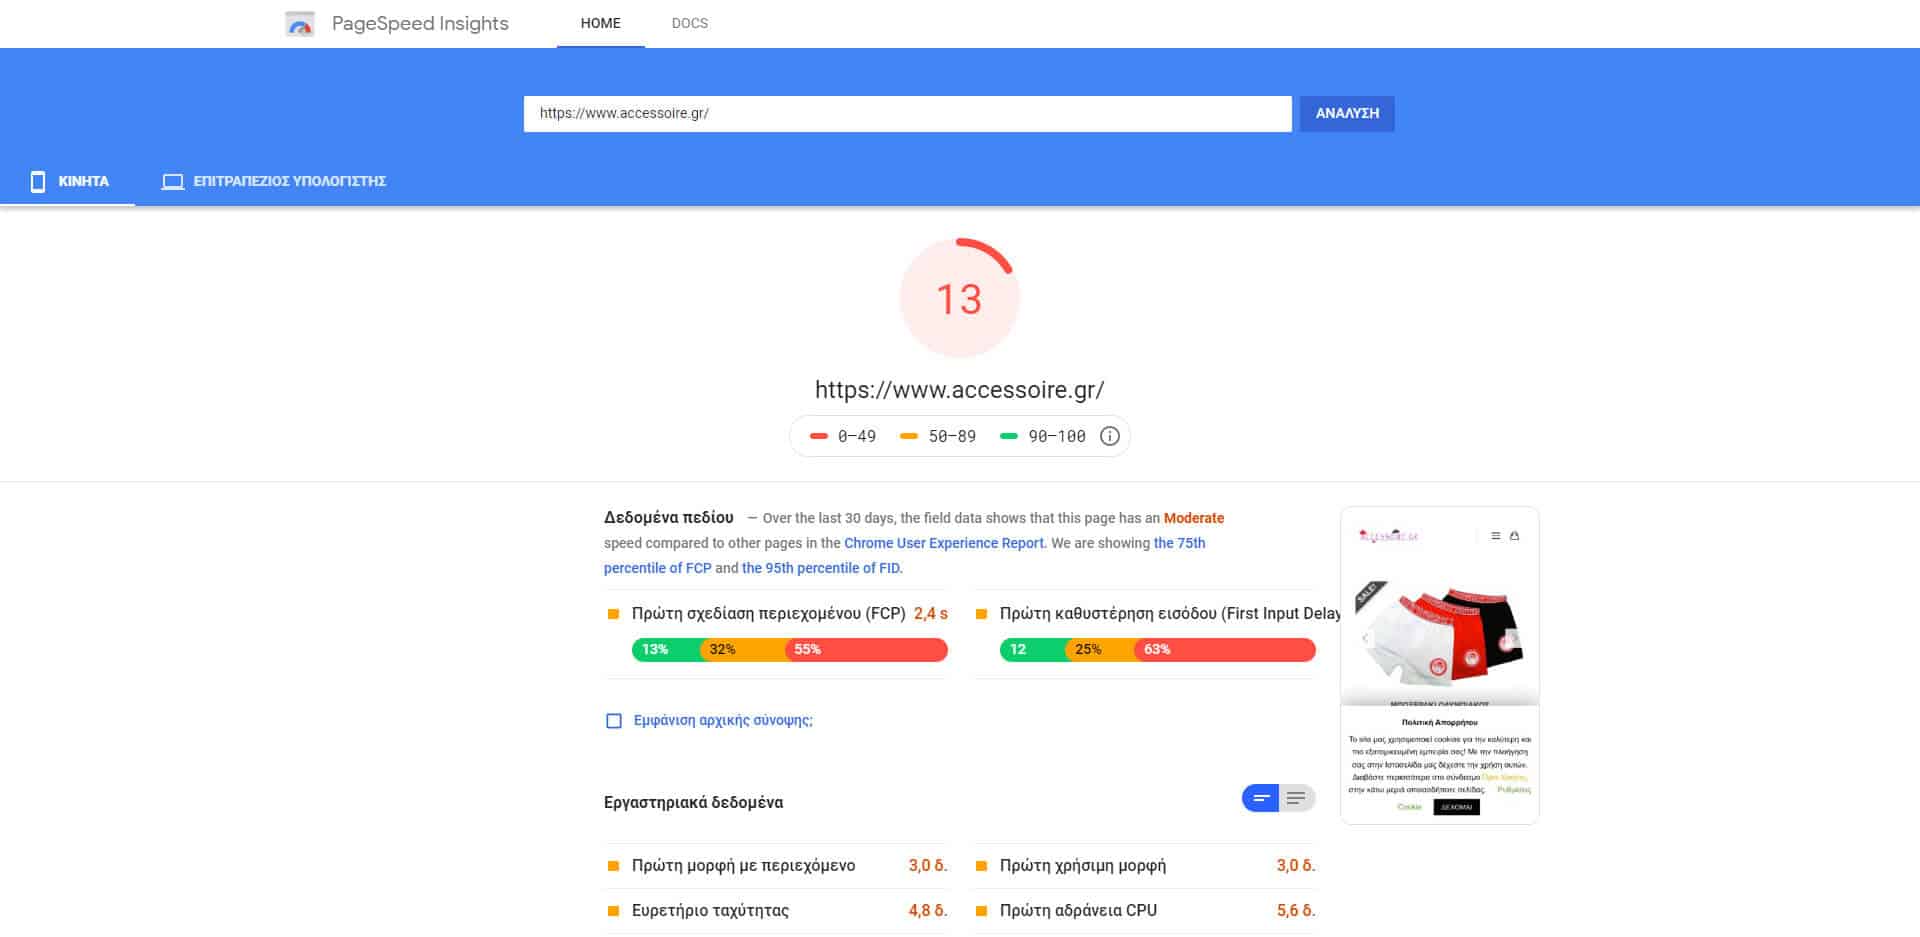Click the Moderate speed rating text
This screenshot has width=1920, height=937.
[x=1193, y=518]
